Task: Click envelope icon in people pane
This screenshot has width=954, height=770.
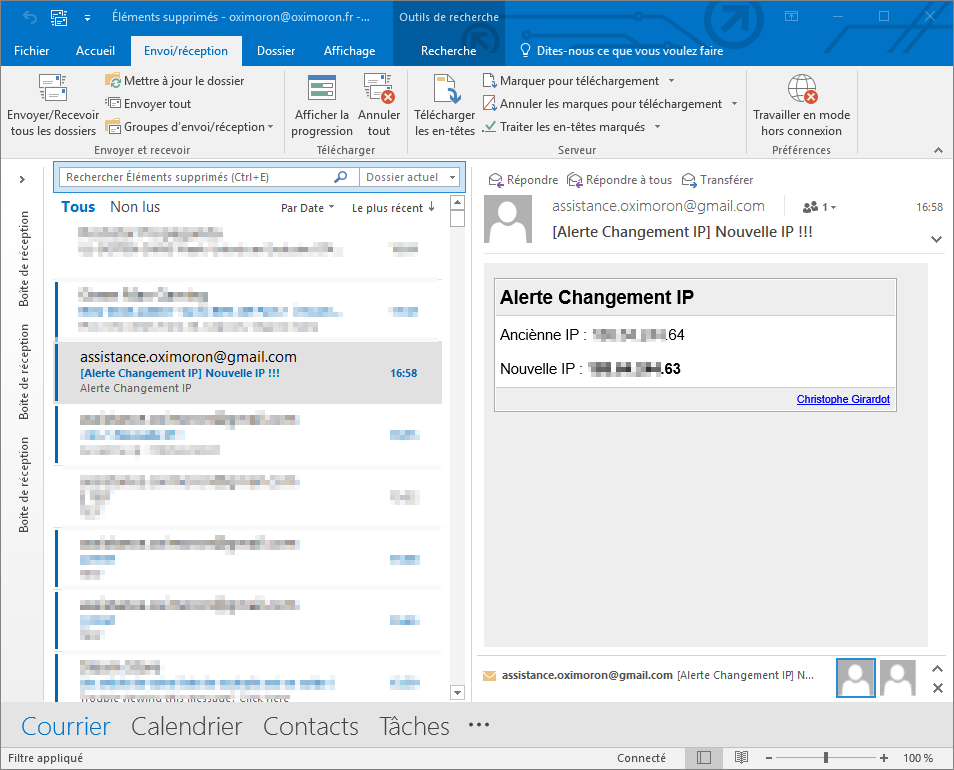Action: point(489,676)
